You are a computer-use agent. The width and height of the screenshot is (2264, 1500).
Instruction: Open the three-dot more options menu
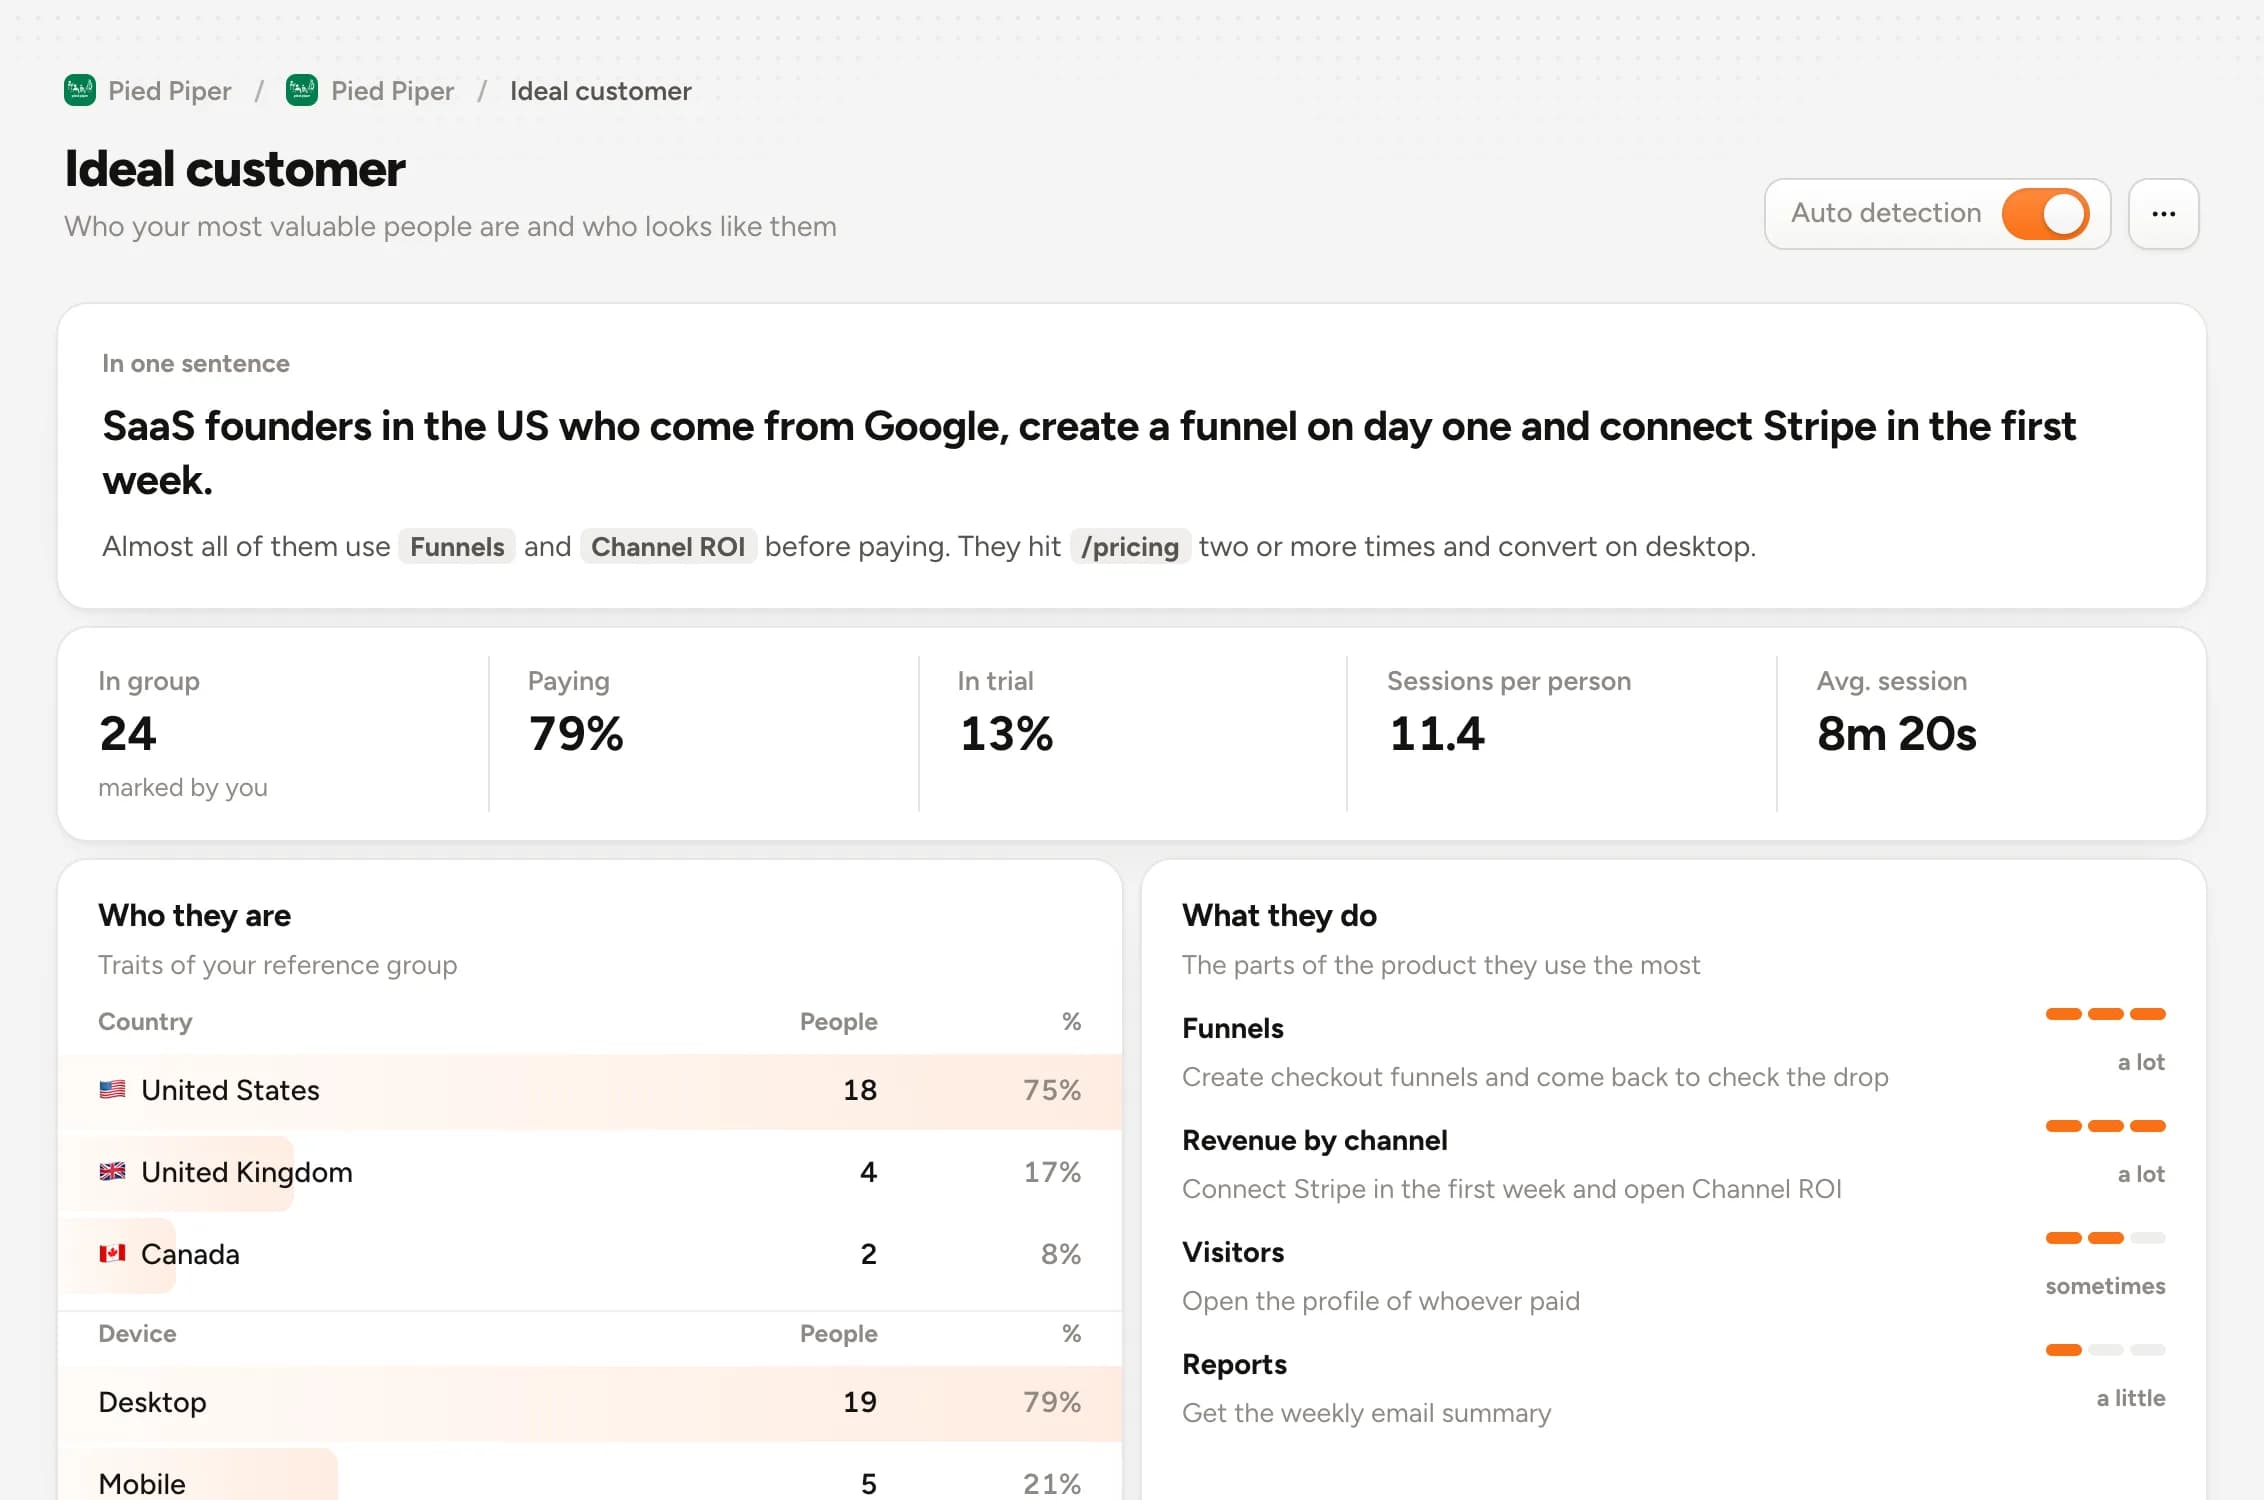click(2163, 214)
